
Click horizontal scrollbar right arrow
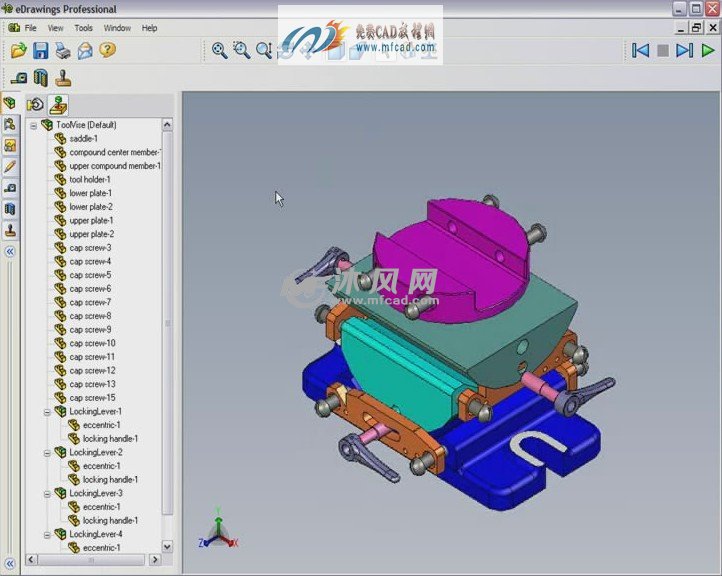coord(155,559)
